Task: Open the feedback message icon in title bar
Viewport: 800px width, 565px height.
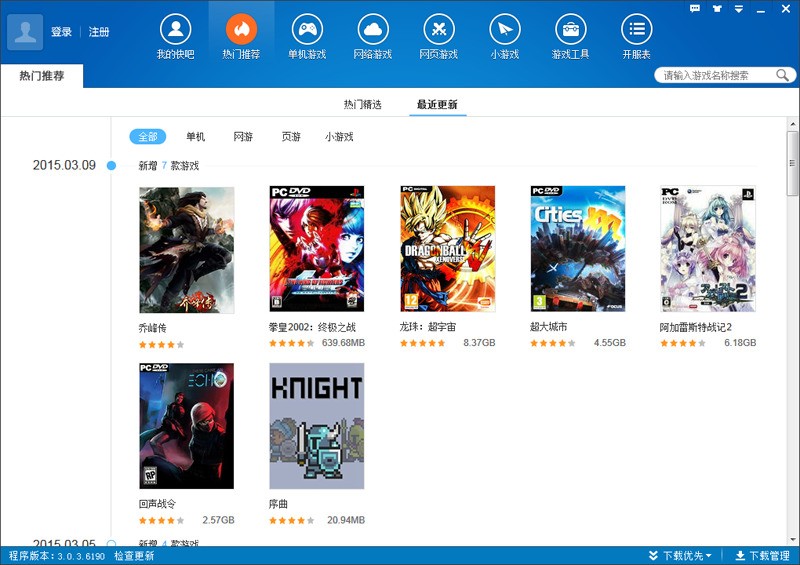Action: coord(695,9)
